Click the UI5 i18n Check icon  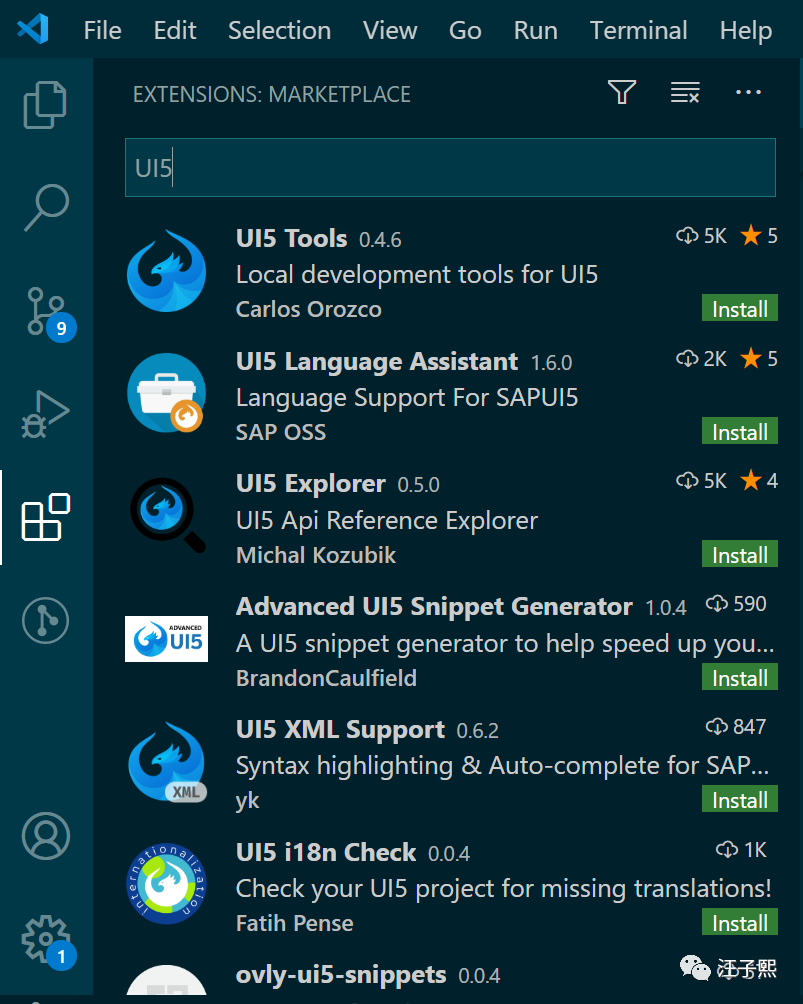coord(166,884)
